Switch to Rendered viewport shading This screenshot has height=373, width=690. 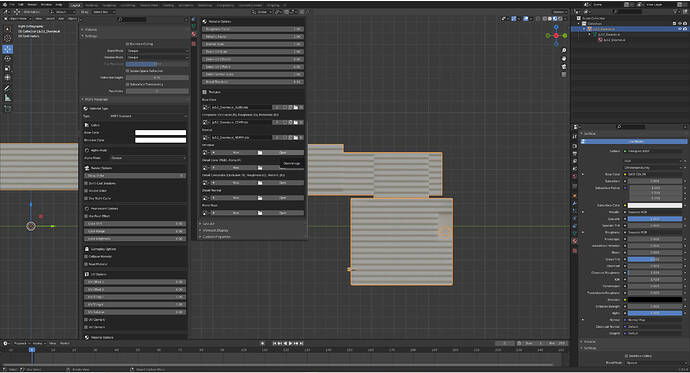point(560,19)
